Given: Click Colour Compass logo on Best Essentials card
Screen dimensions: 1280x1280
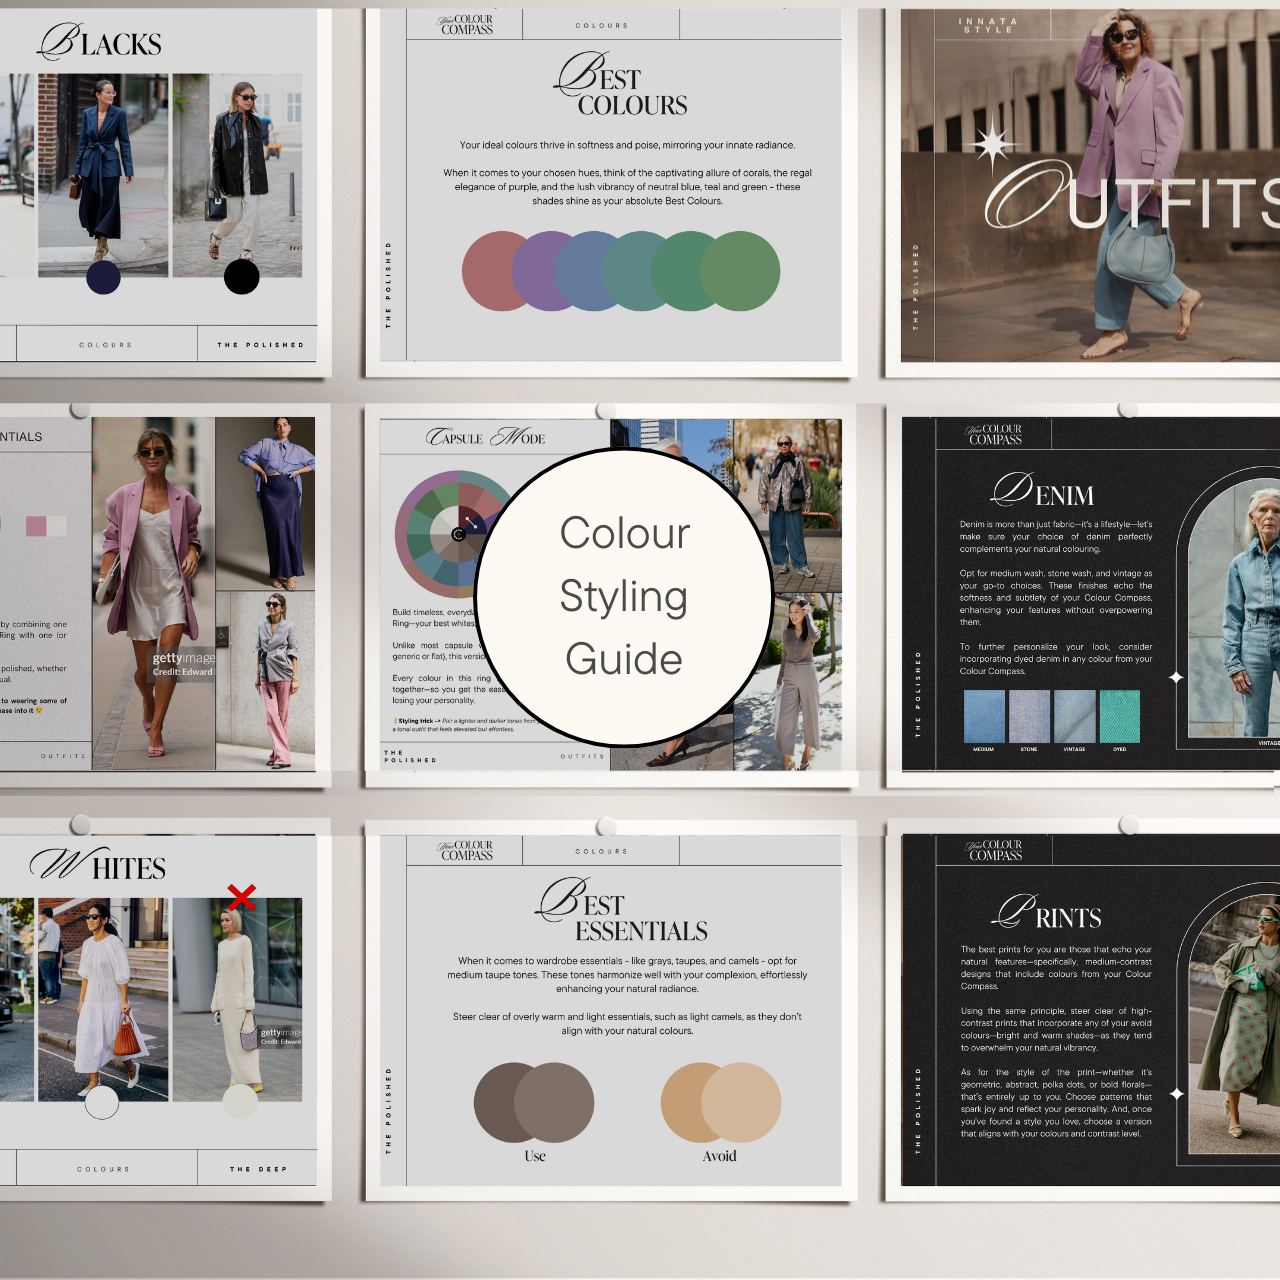Looking at the screenshot, I should point(466,851).
